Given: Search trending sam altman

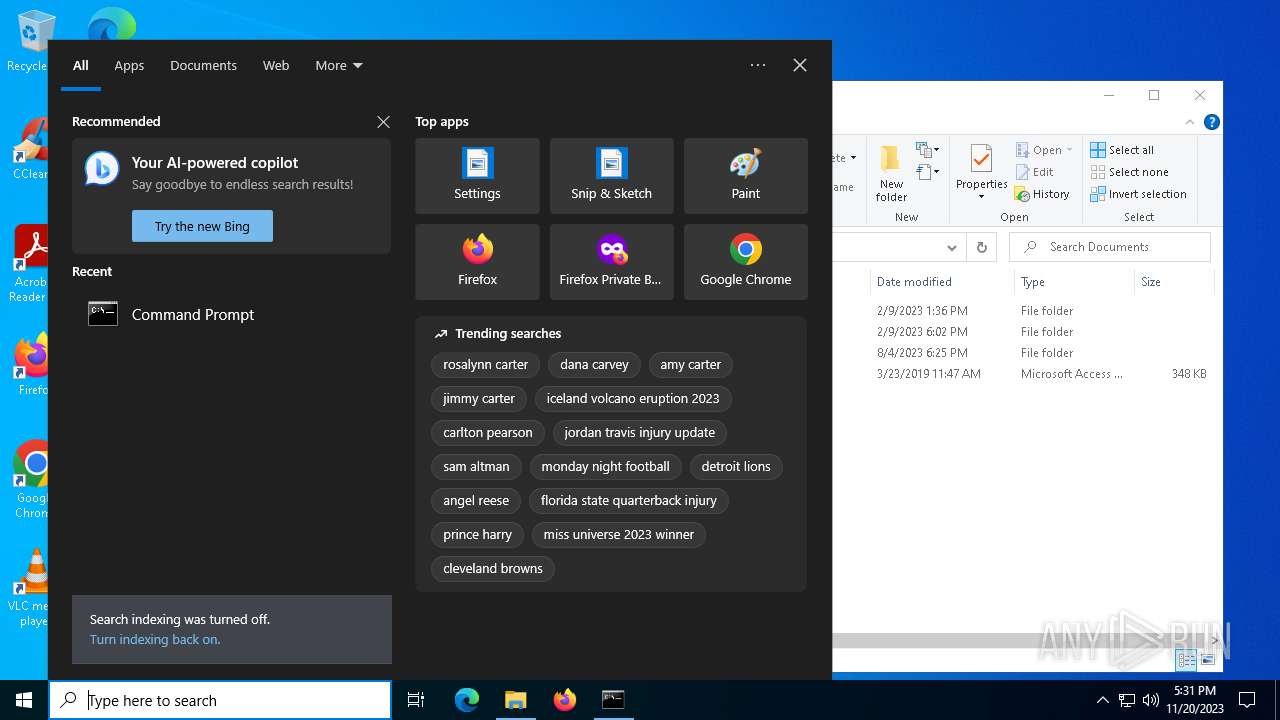Looking at the screenshot, I should (476, 467).
